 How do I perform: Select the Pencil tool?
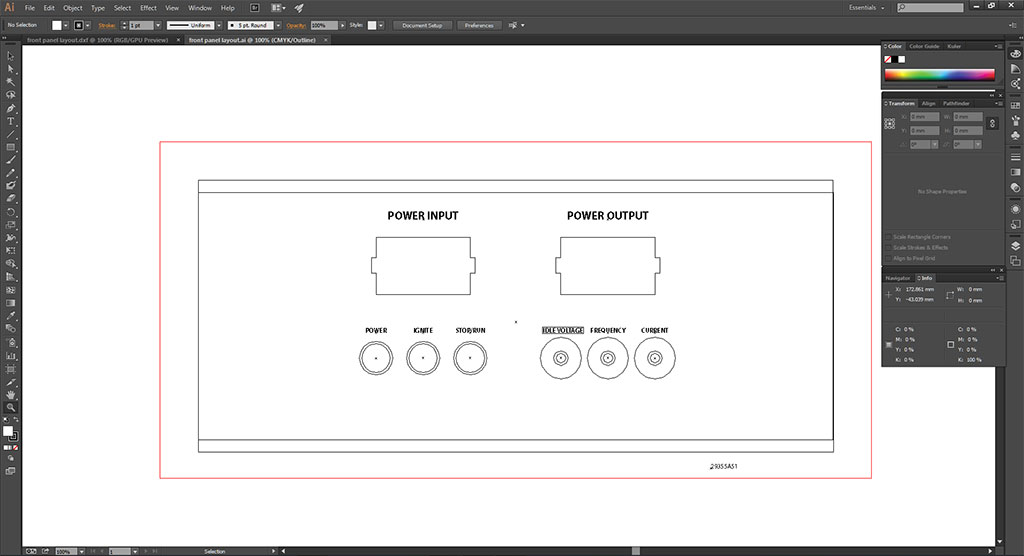click(x=10, y=173)
